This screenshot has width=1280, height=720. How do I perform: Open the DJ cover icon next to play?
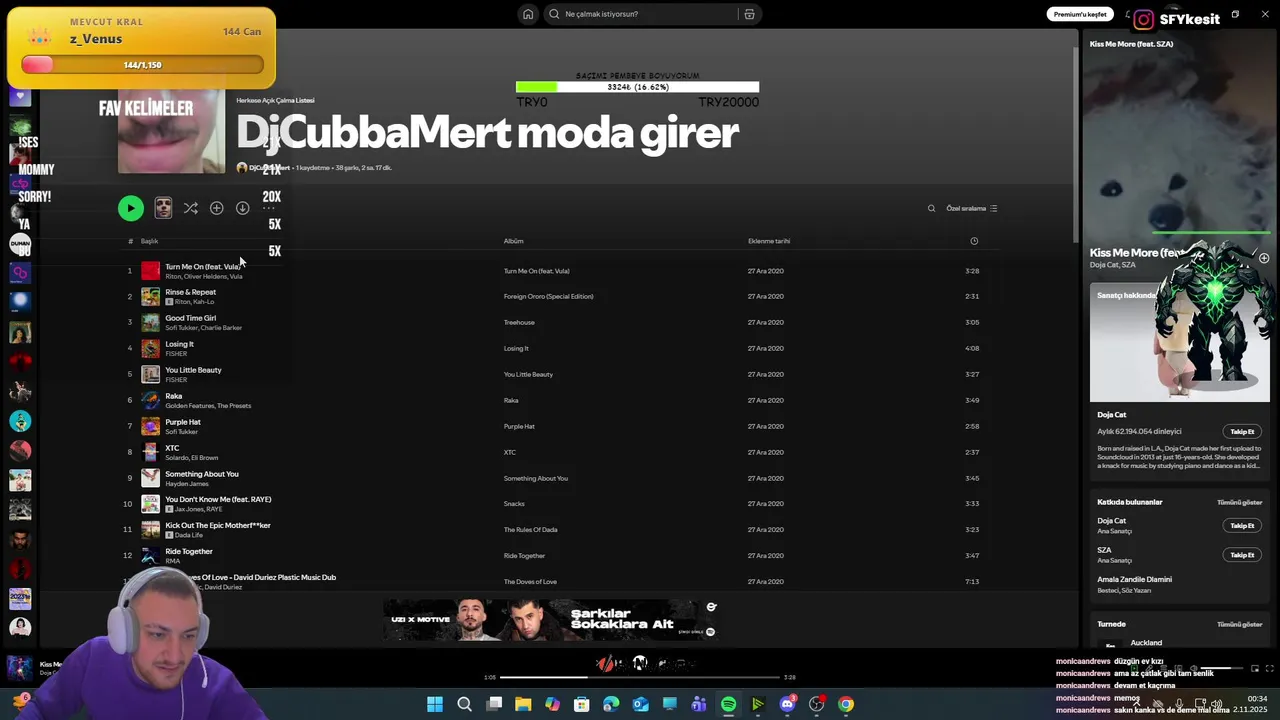pos(163,208)
